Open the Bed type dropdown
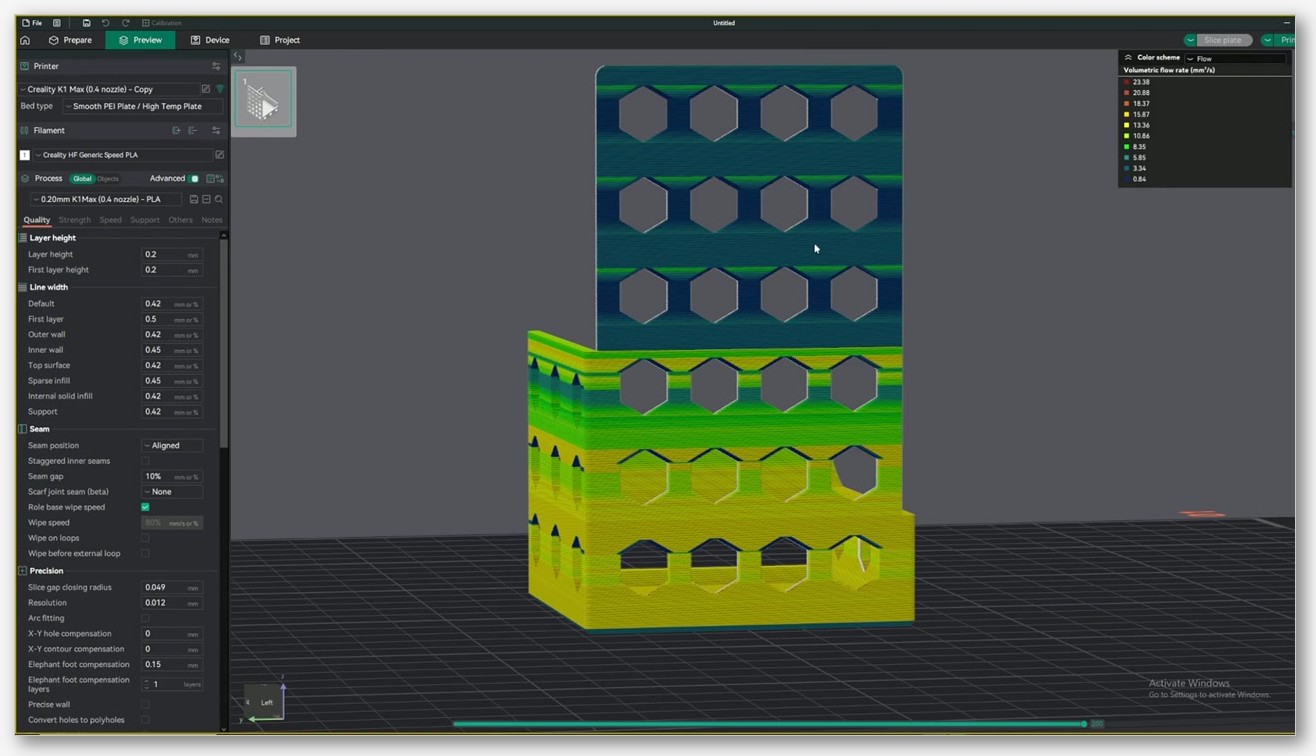 (143, 106)
